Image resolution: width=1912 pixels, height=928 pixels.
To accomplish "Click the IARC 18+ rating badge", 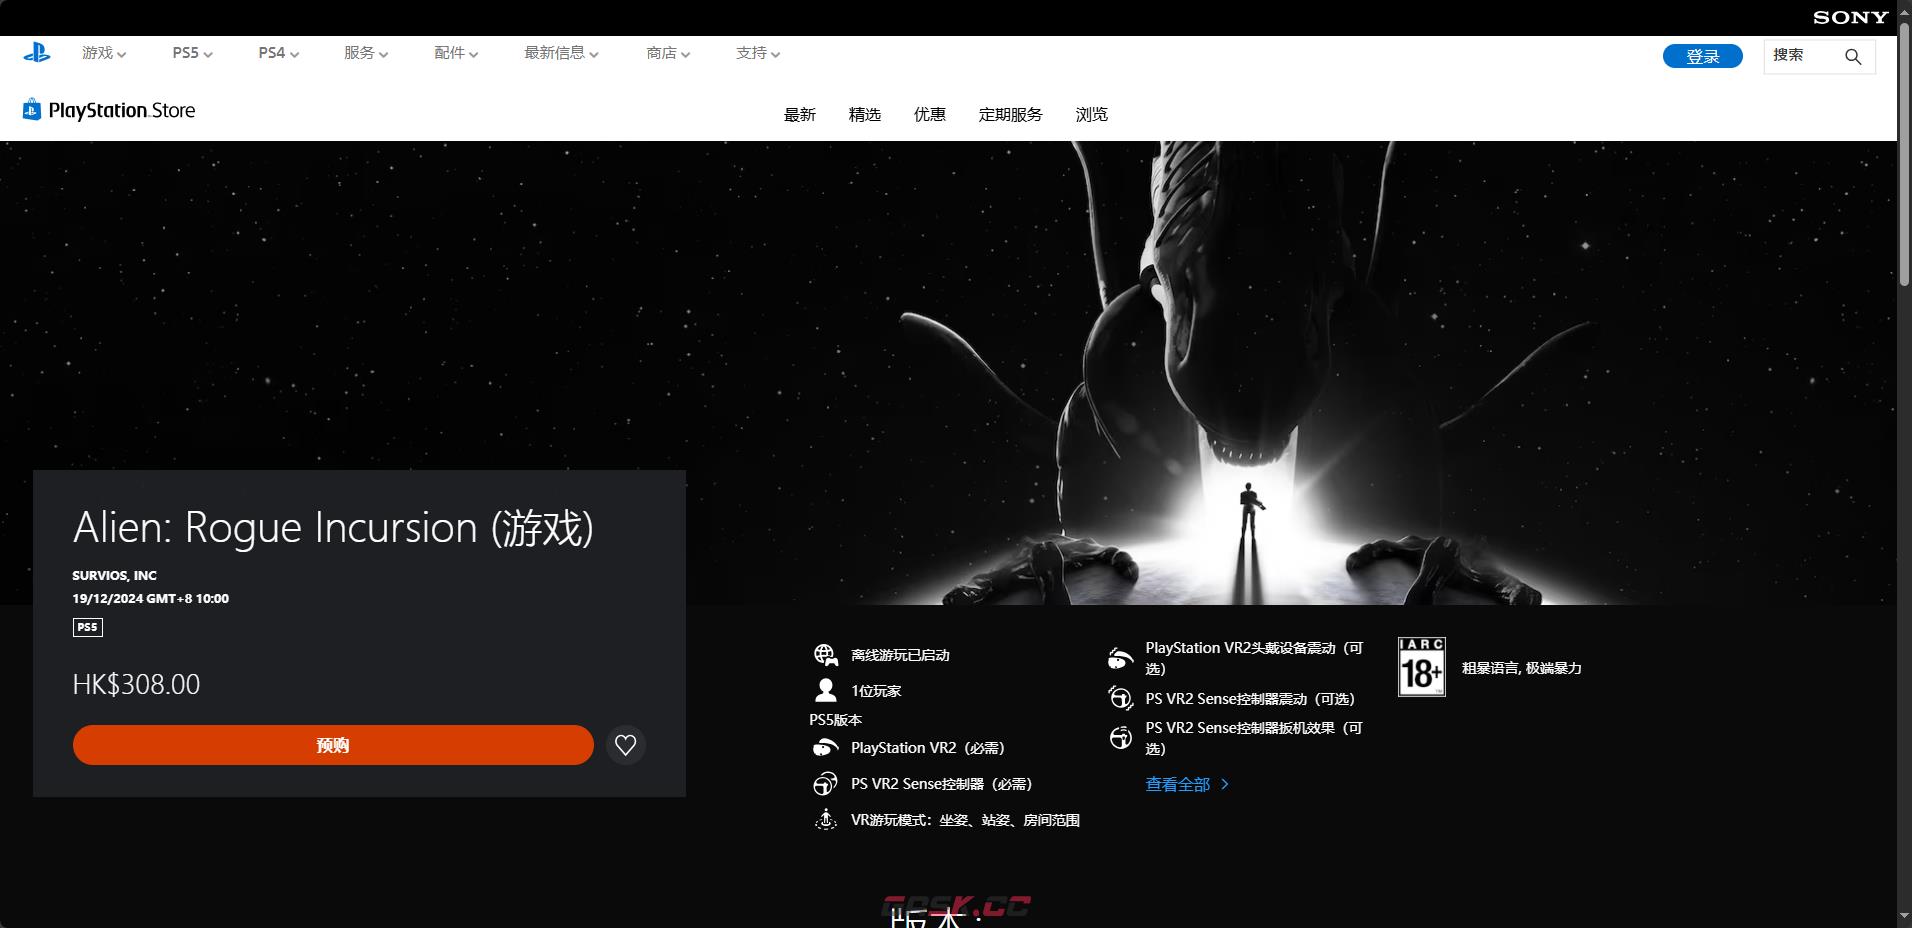I will pyautogui.click(x=1421, y=667).
